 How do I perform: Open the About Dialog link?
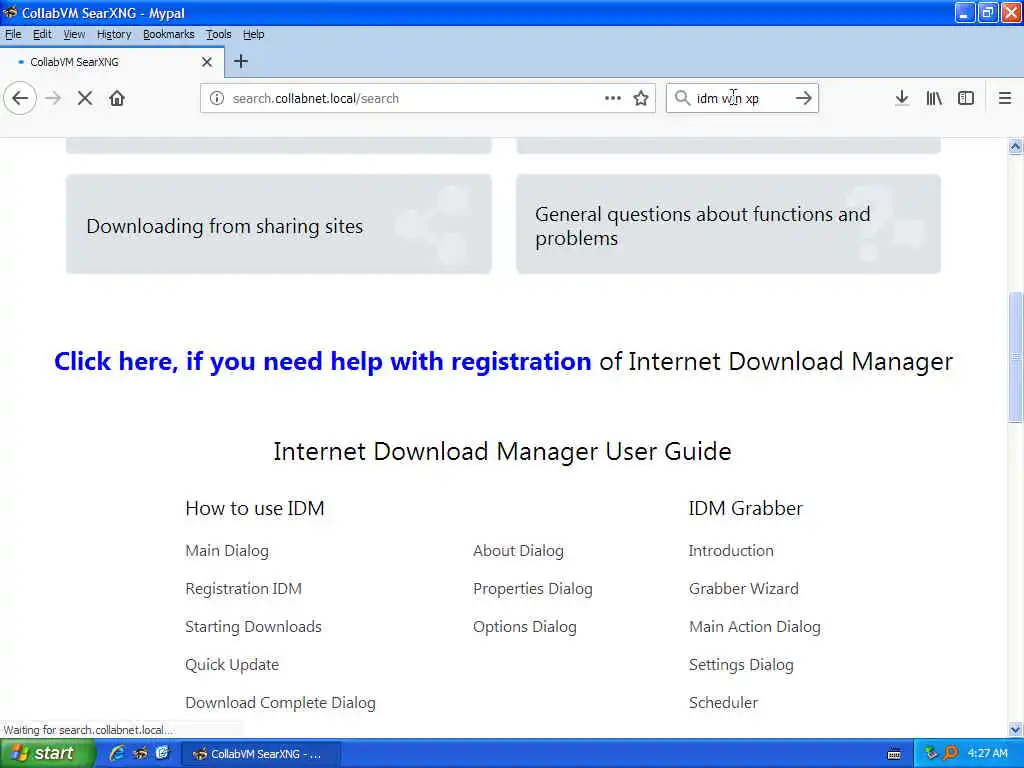pos(518,551)
